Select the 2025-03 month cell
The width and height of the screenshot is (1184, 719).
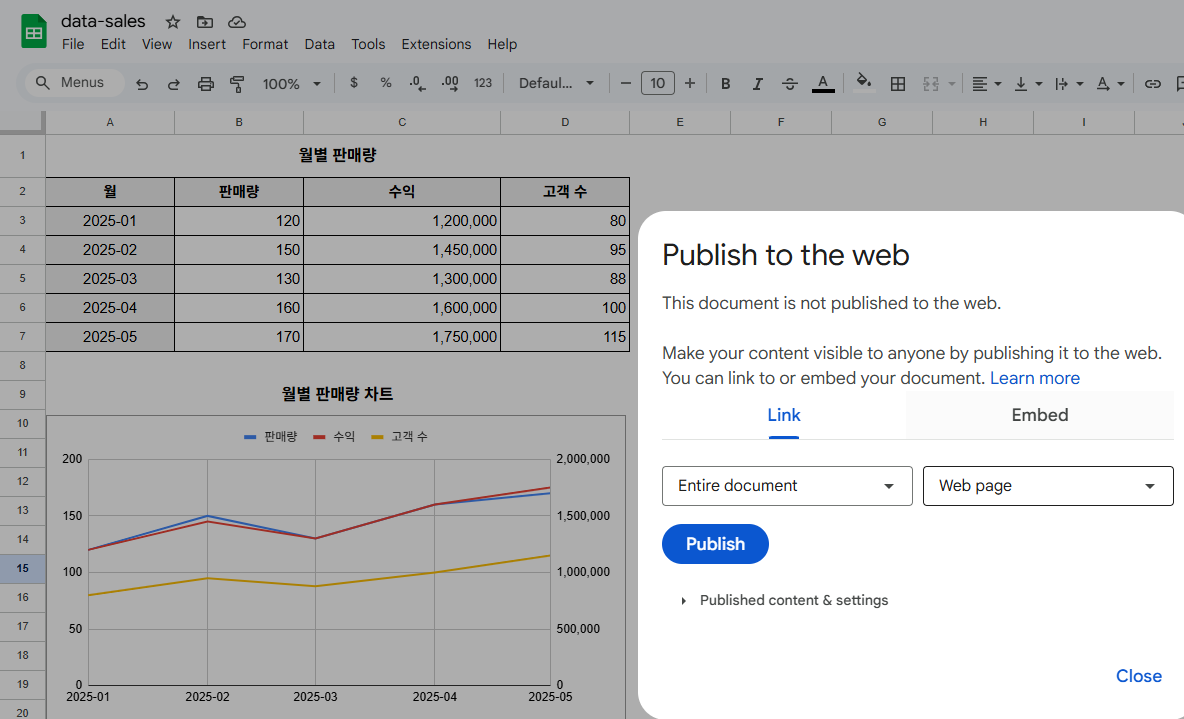tap(110, 279)
